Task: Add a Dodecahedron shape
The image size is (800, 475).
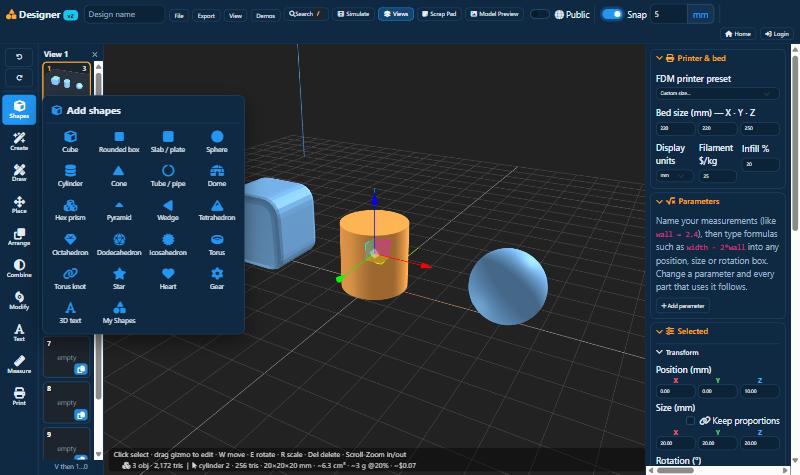Action: pos(119,244)
